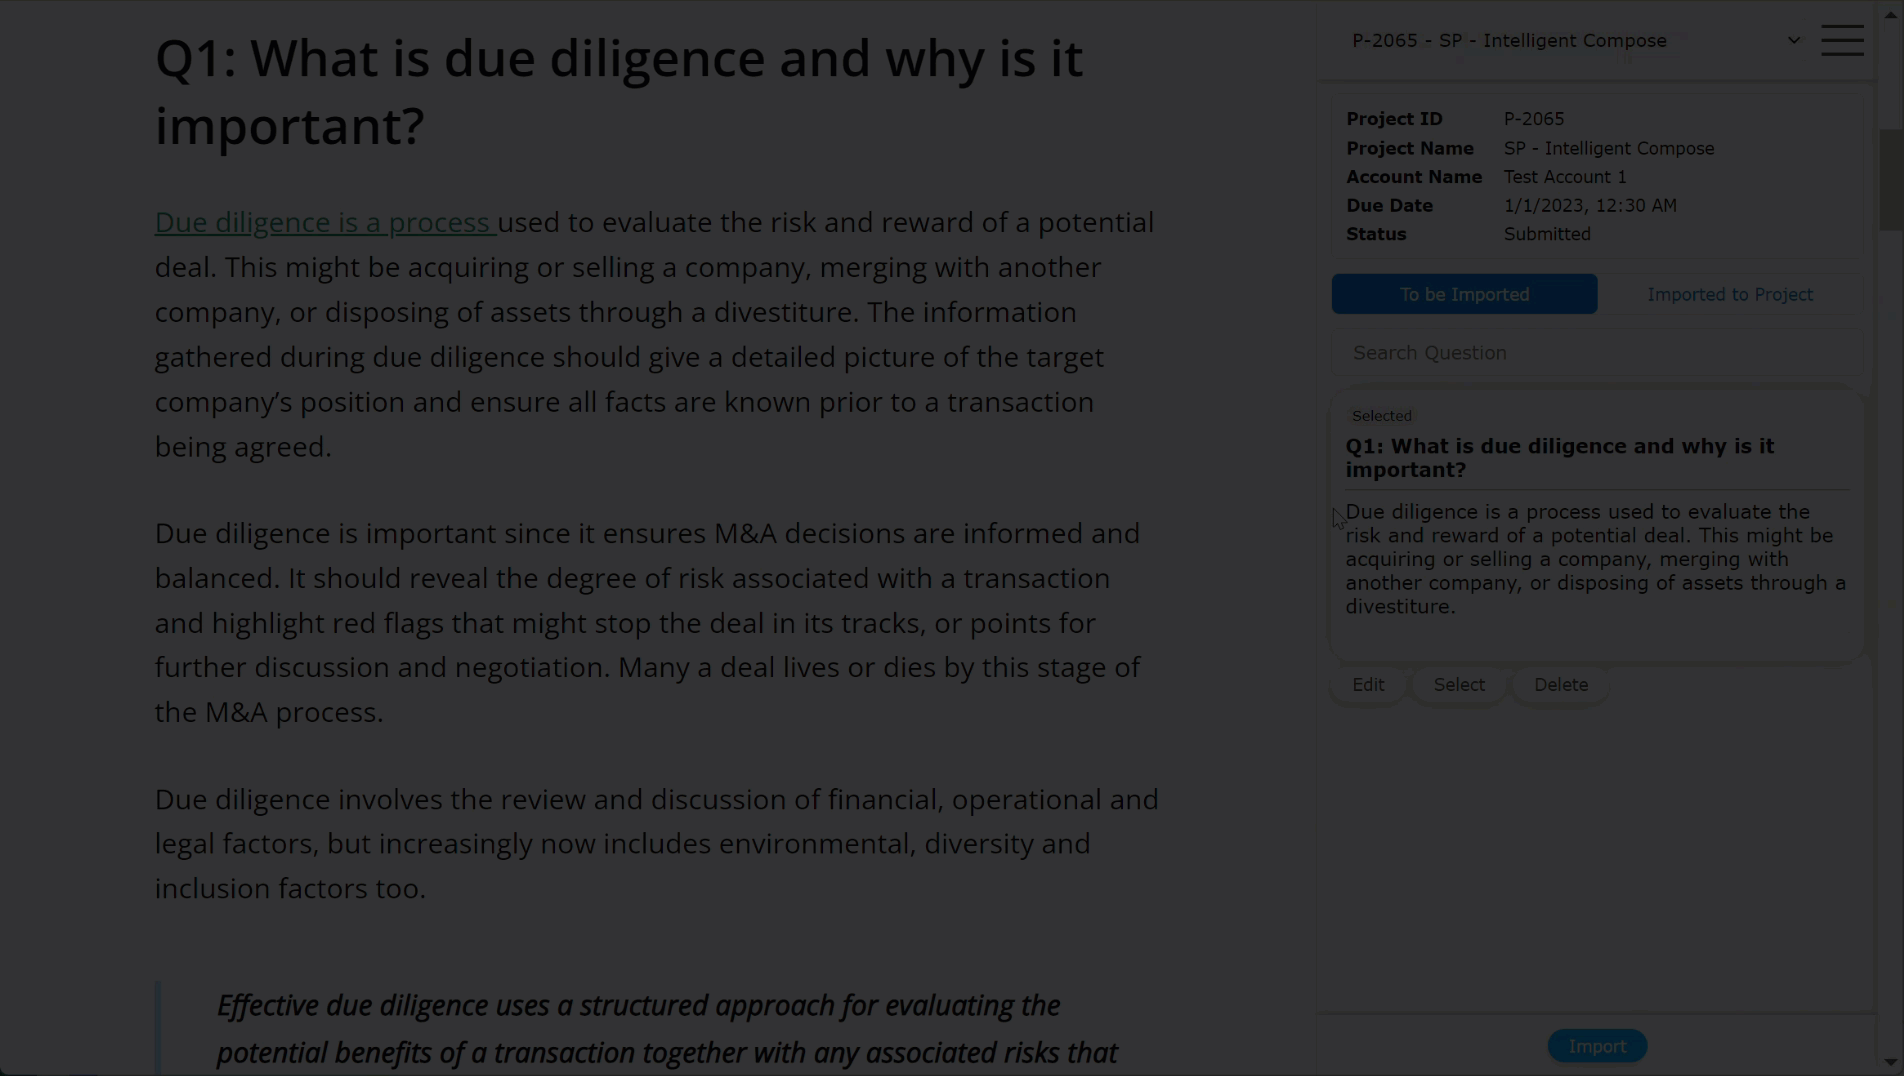Click the Q1 card answer text
Viewport: 1904px width, 1076px height.
click(1595, 559)
